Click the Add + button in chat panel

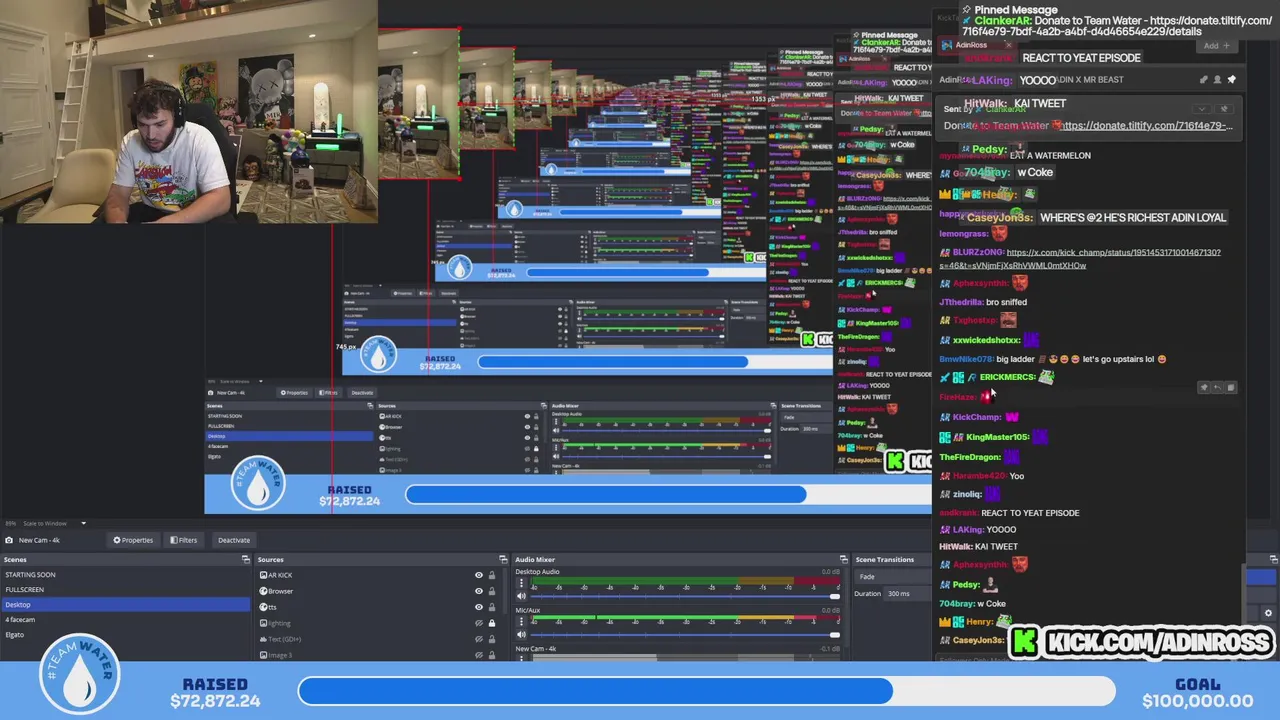pyautogui.click(x=1216, y=46)
